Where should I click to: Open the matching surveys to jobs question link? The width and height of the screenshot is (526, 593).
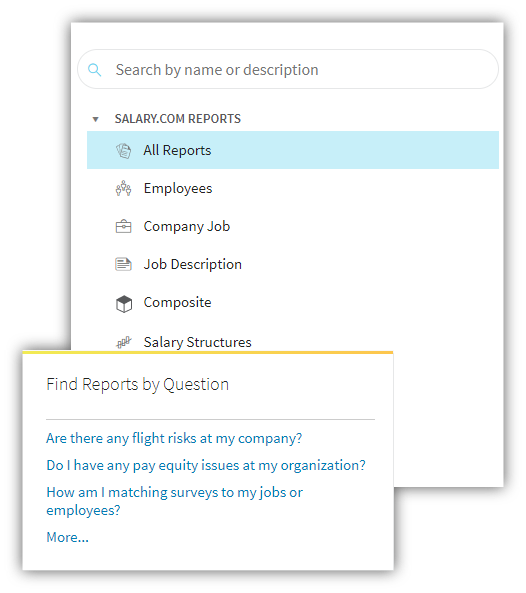click(x=174, y=501)
